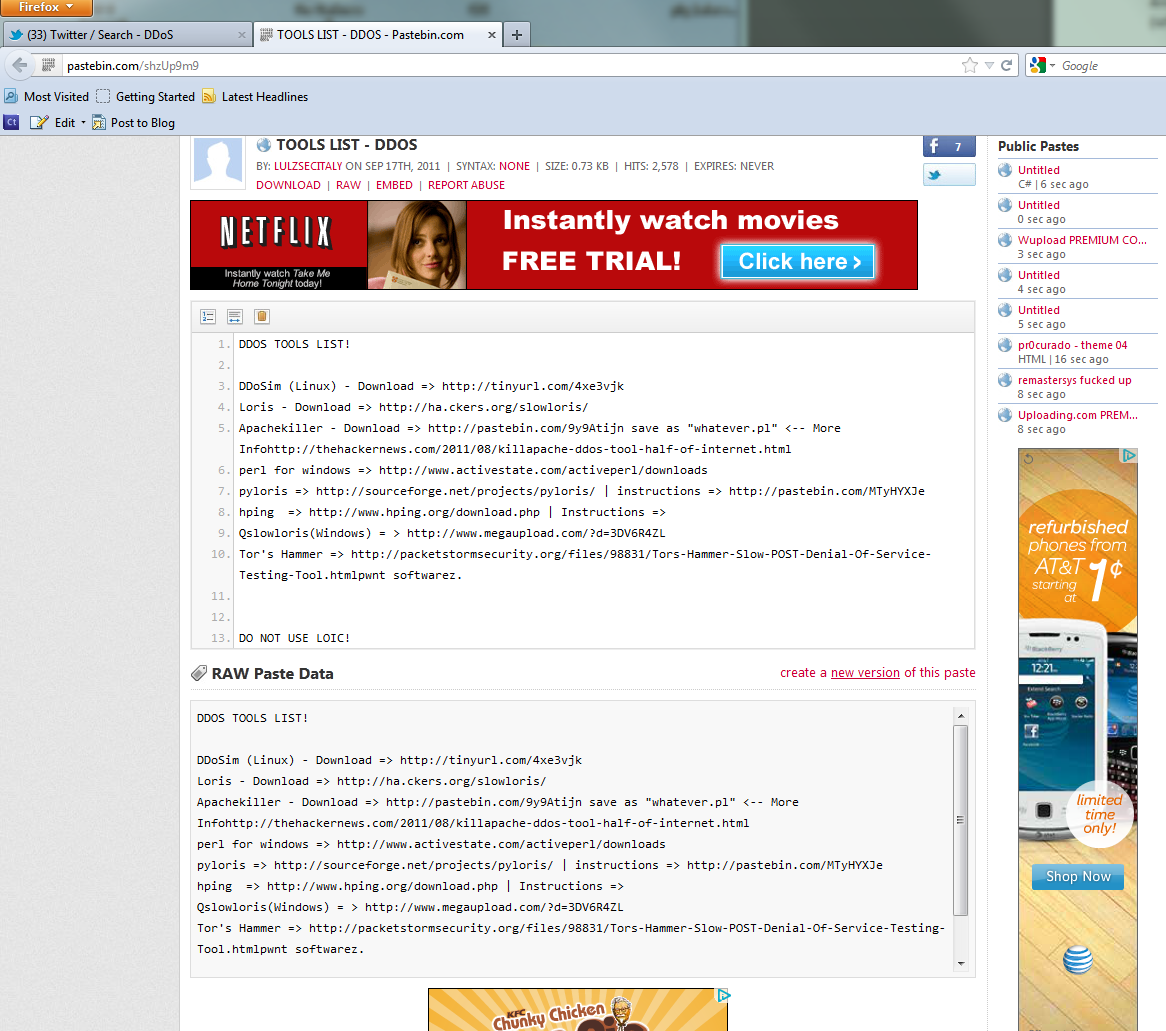1166x1031 pixels.
Task: Select the TOOLS LIST - DDOS Pastebin tab
Action: (378, 35)
